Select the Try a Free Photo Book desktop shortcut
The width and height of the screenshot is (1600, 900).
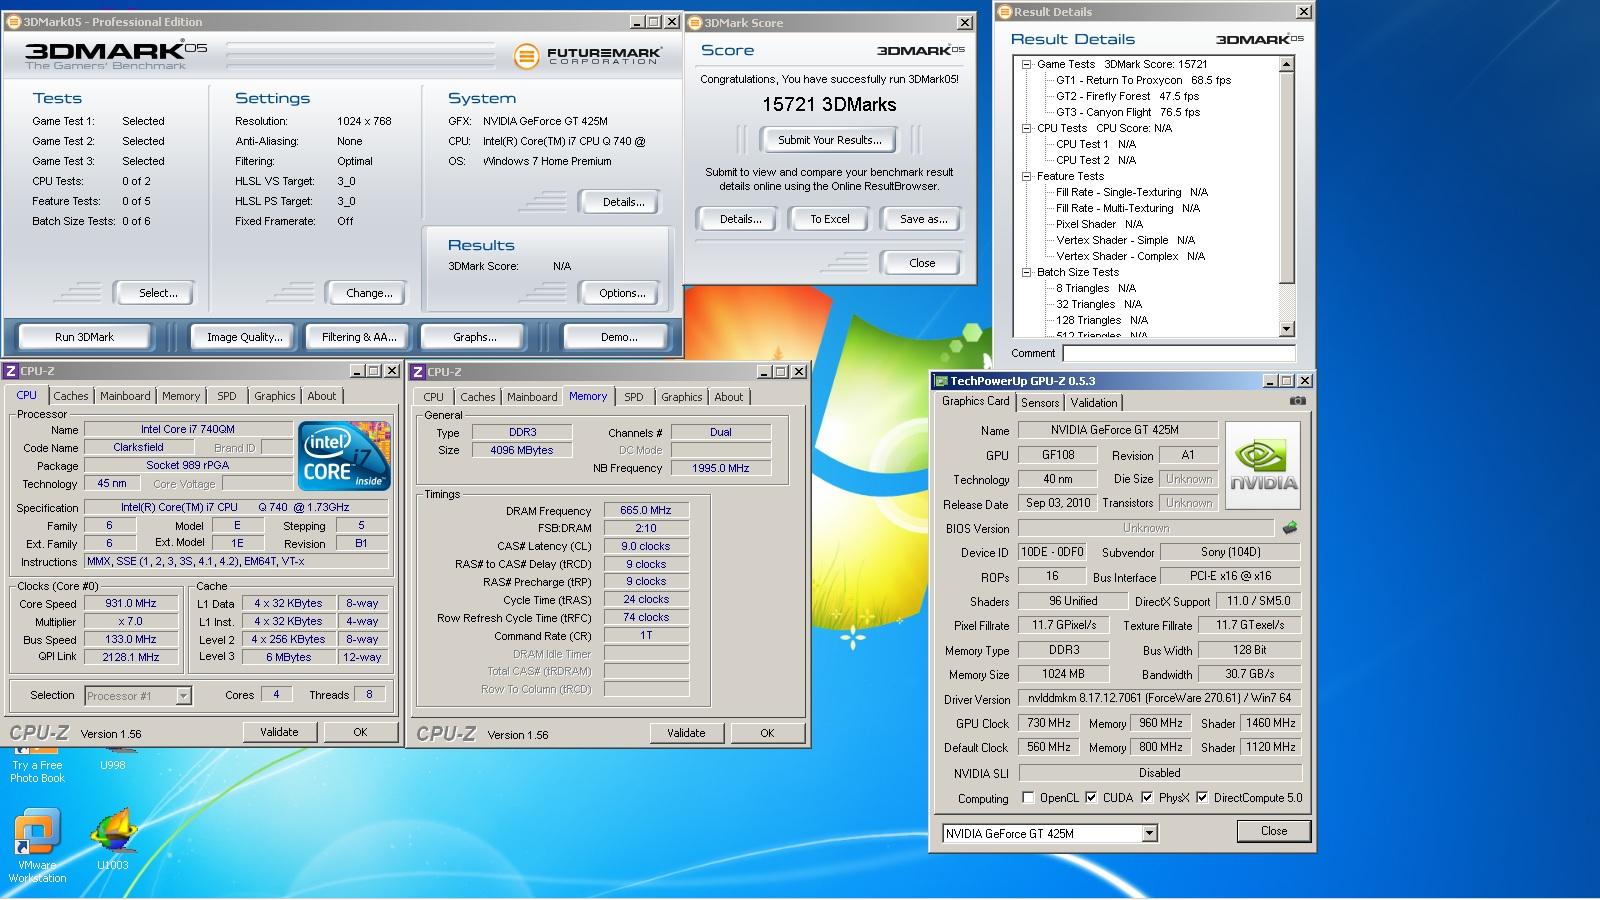(37, 766)
